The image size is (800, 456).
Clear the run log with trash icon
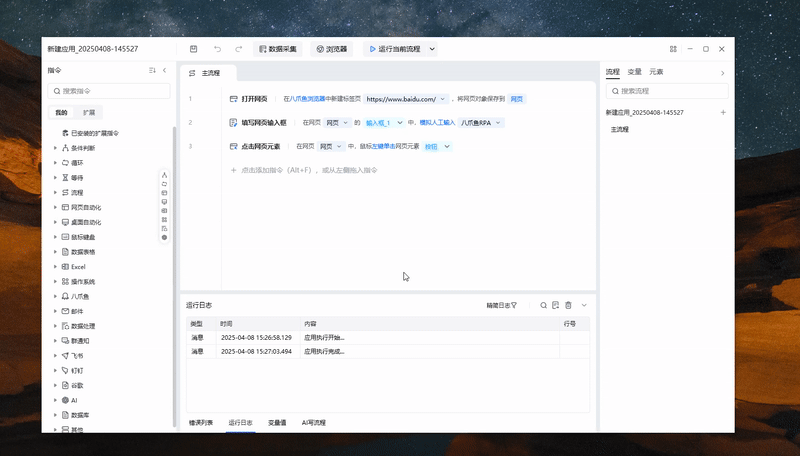point(568,305)
